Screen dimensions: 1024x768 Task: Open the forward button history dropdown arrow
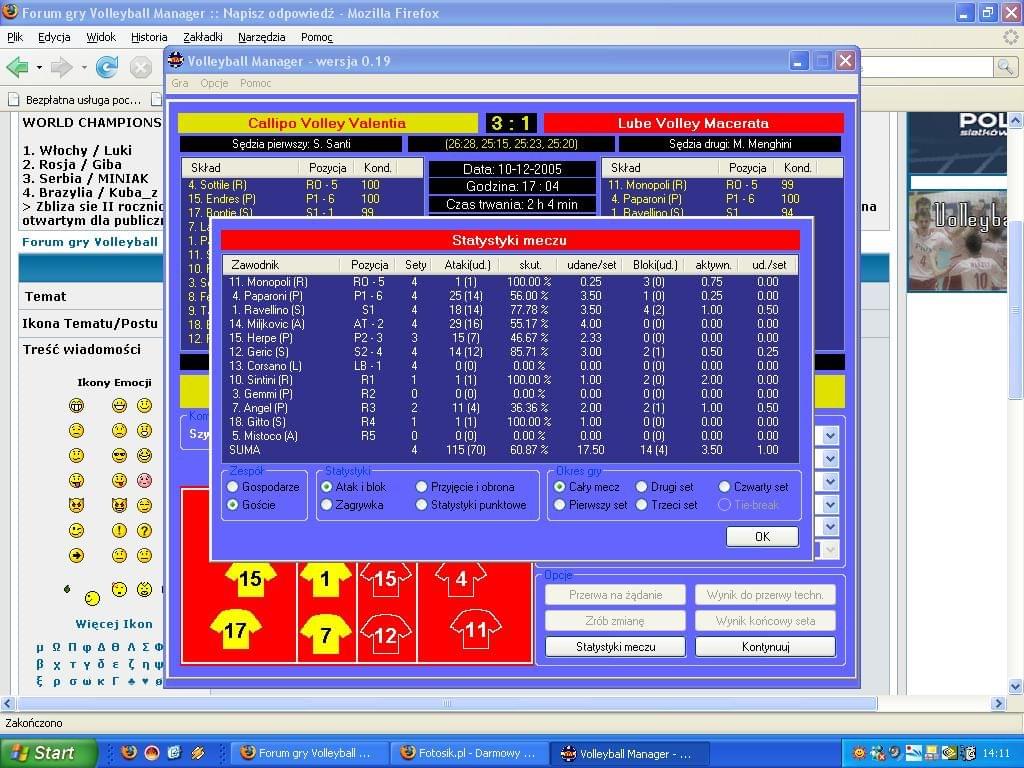point(83,68)
